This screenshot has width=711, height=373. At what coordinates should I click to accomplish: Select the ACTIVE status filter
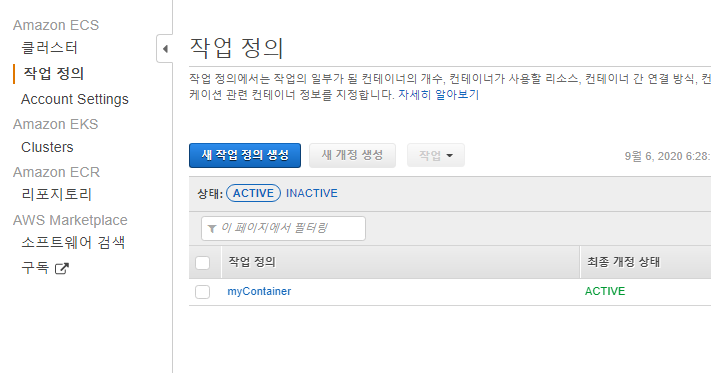click(x=253, y=193)
